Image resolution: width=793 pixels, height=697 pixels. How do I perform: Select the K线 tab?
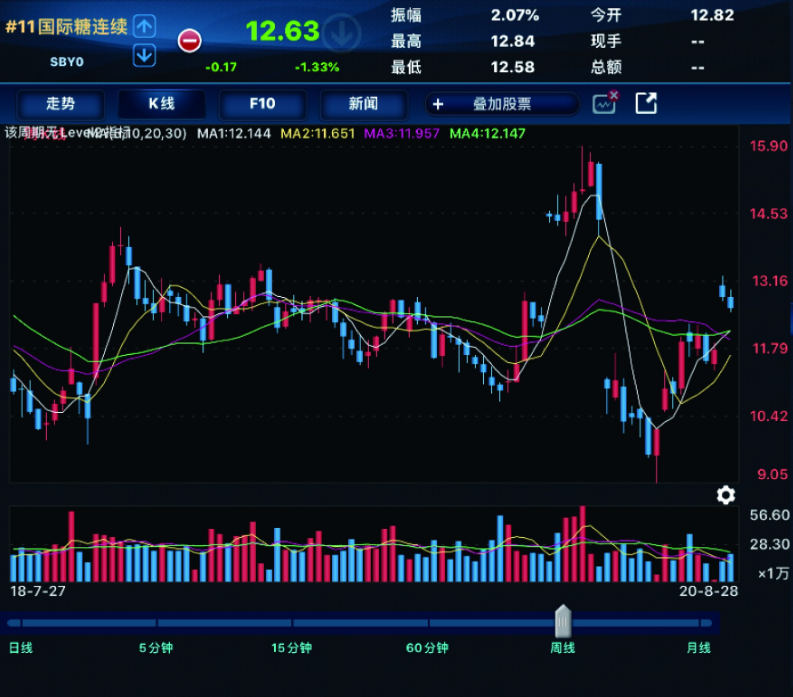(x=162, y=104)
